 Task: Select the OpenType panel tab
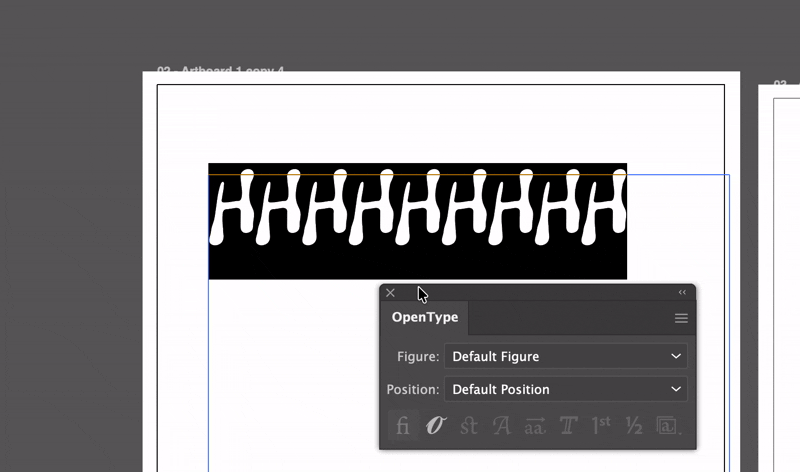tap(424, 317)
